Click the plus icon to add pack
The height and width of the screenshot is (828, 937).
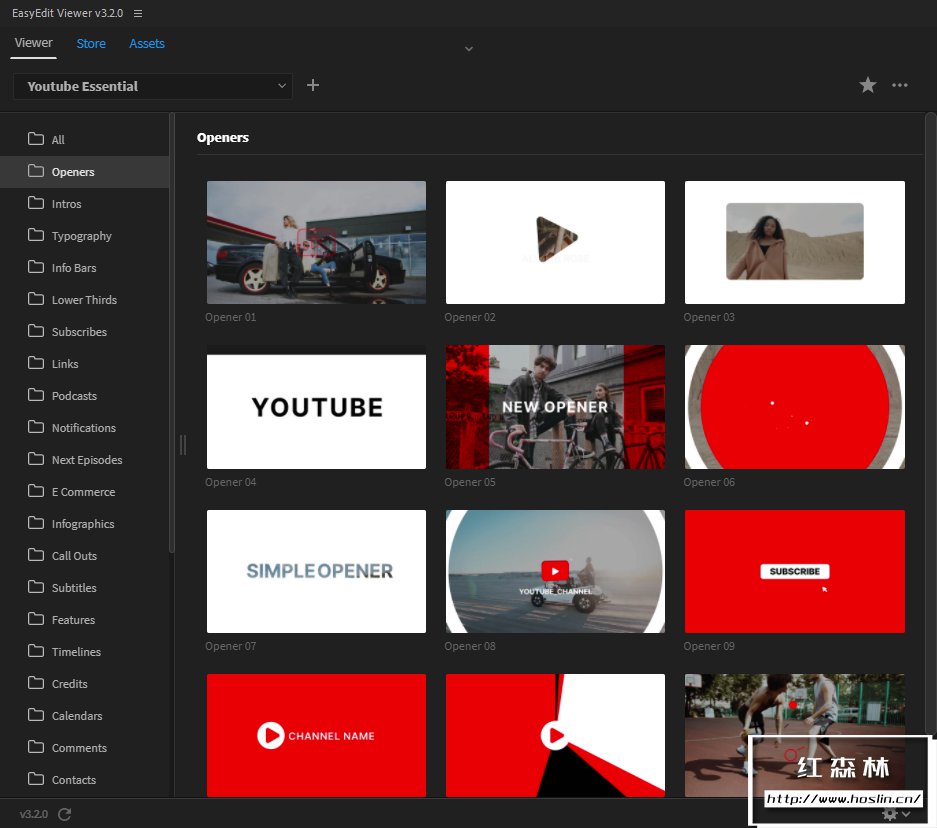click(x=313, y=86)
